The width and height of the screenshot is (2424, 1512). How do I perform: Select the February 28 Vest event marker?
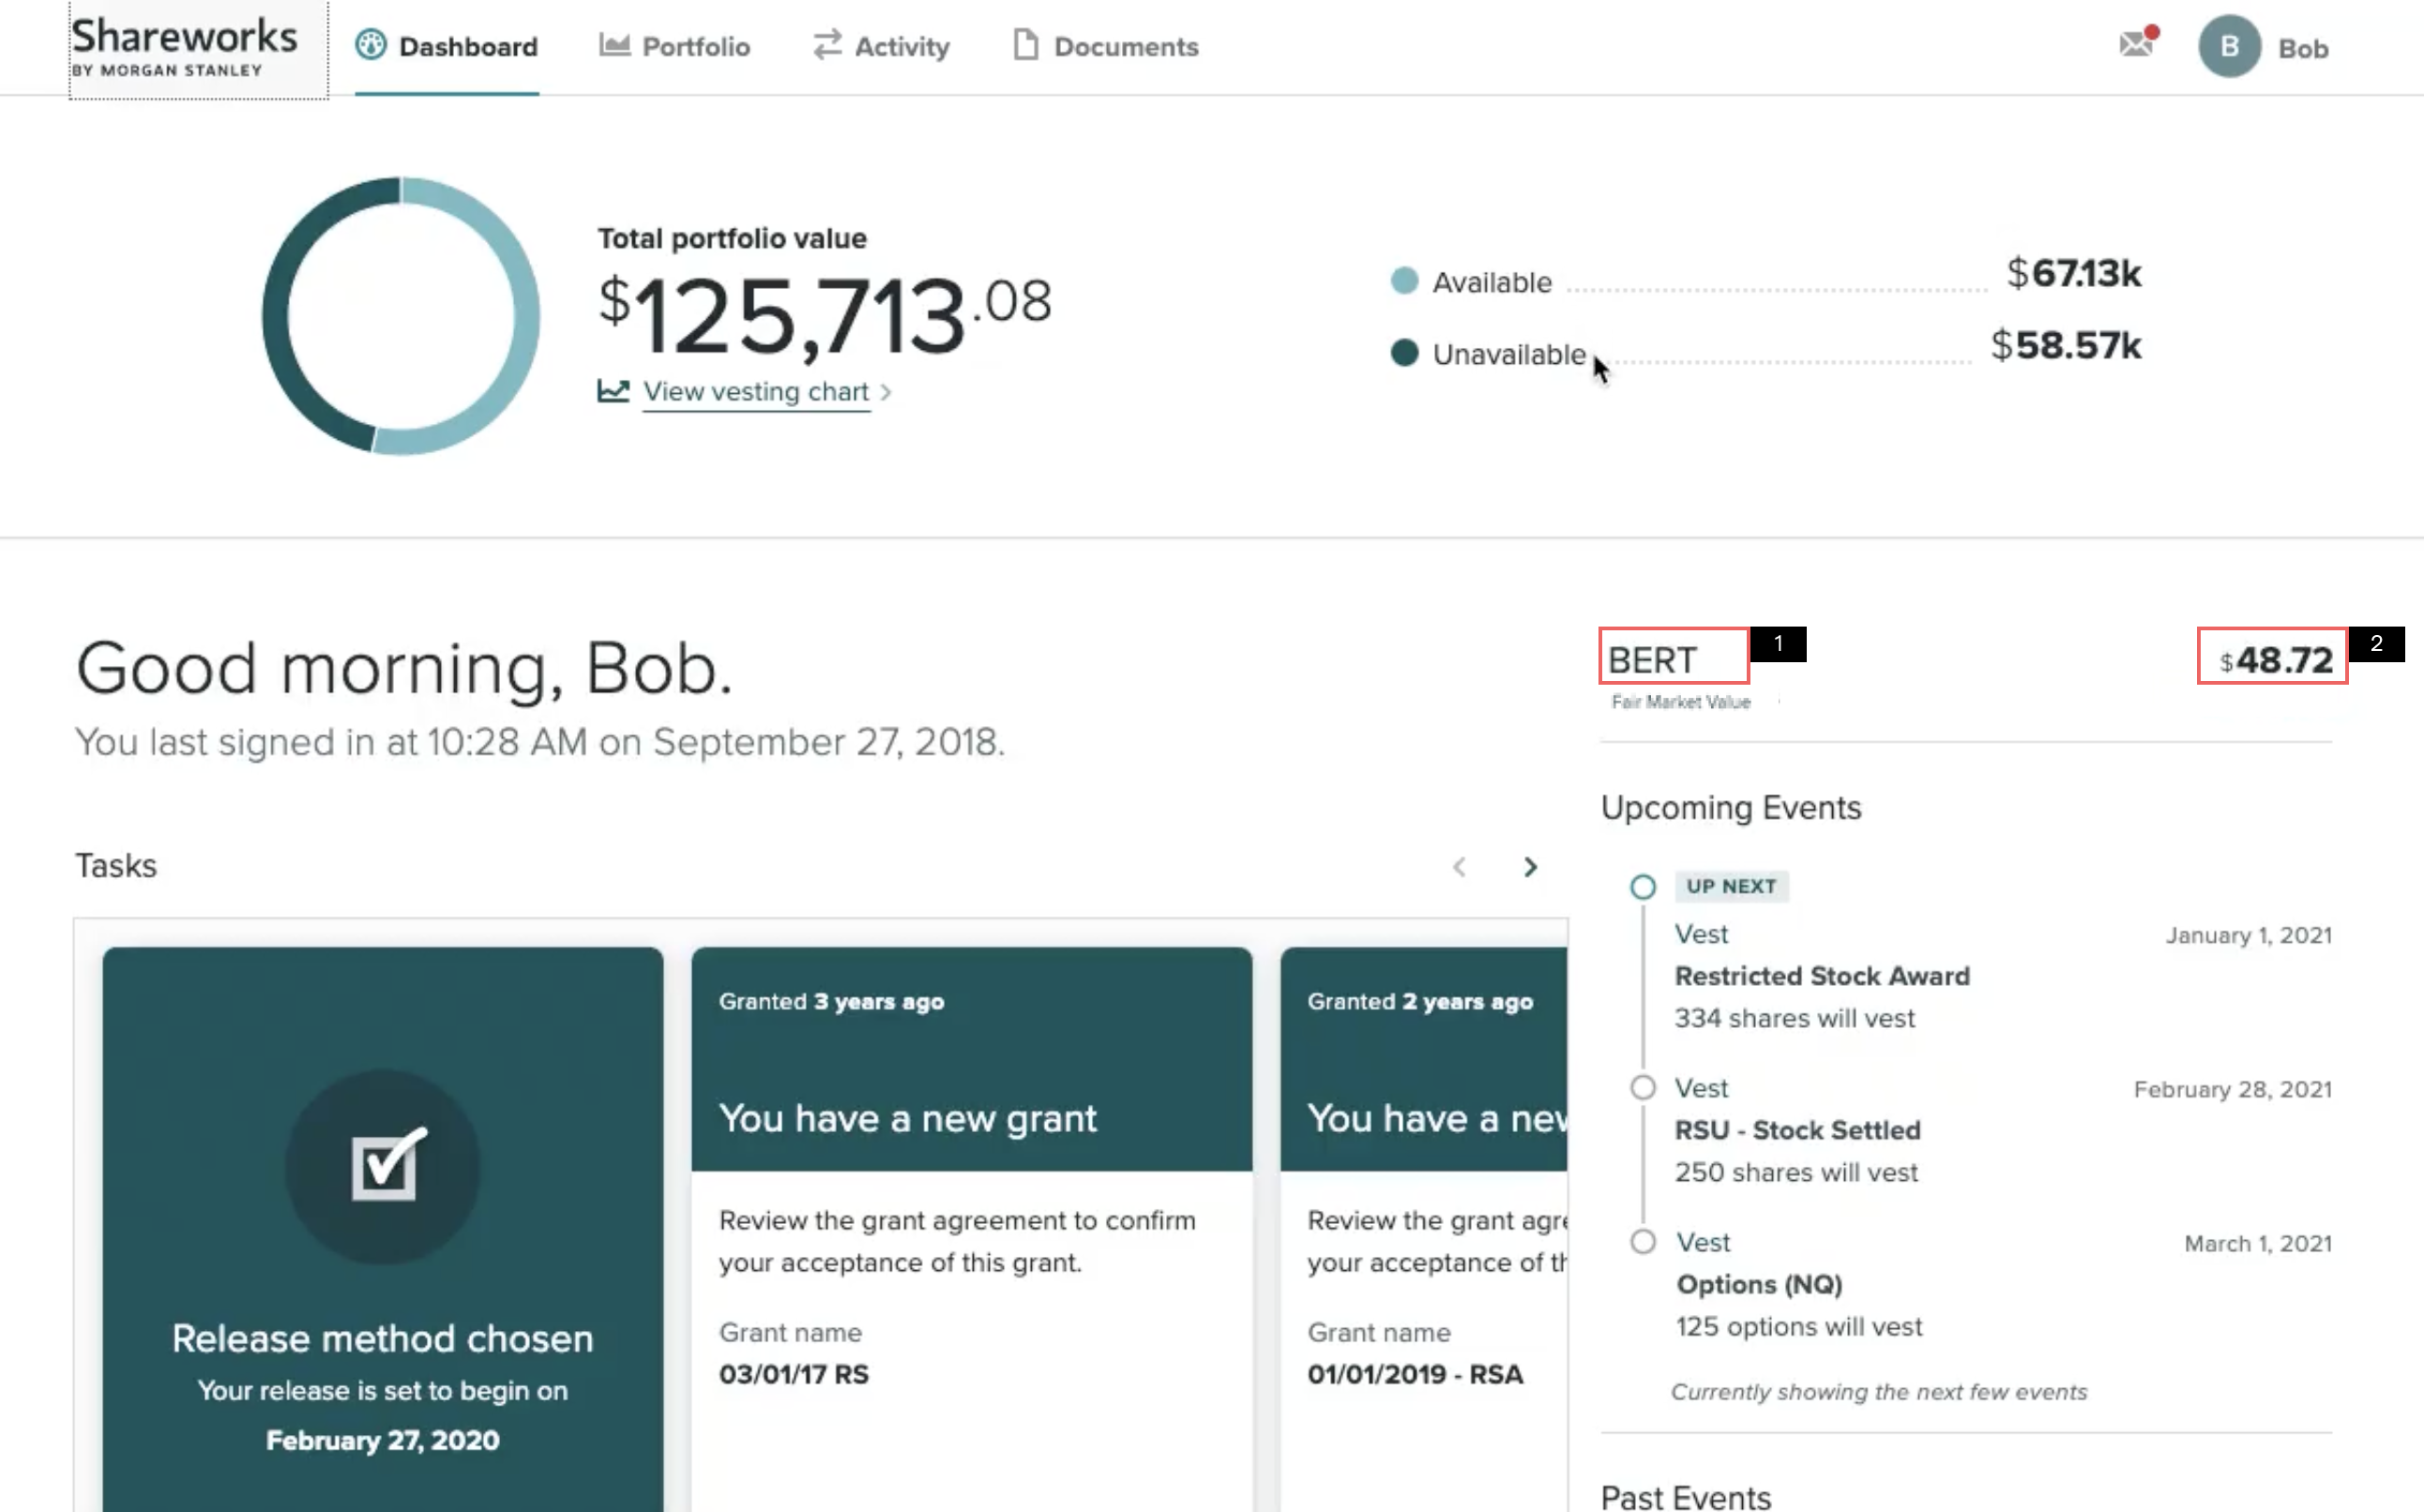1643,1088
